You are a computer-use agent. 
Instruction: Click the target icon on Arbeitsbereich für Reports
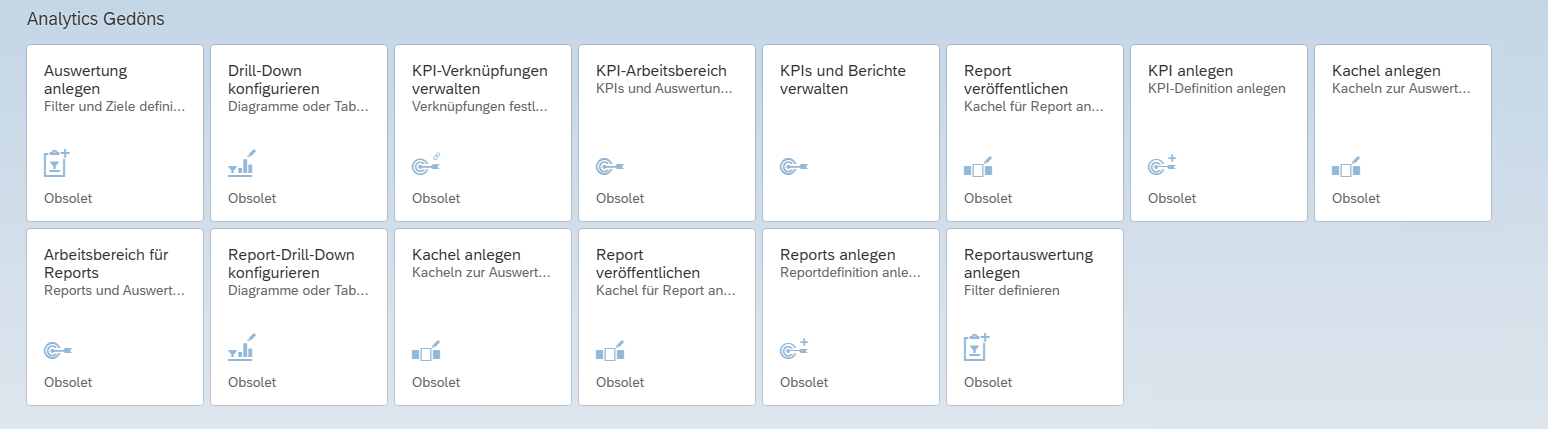pos(57,350)
